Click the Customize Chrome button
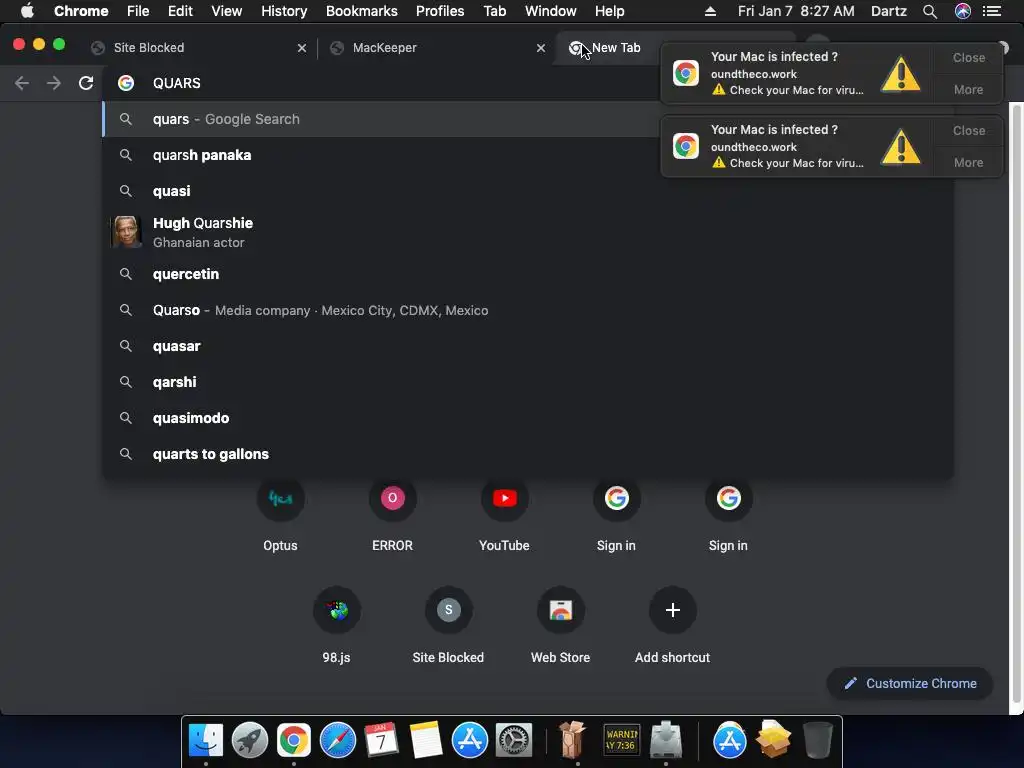 tap(910, 683)
